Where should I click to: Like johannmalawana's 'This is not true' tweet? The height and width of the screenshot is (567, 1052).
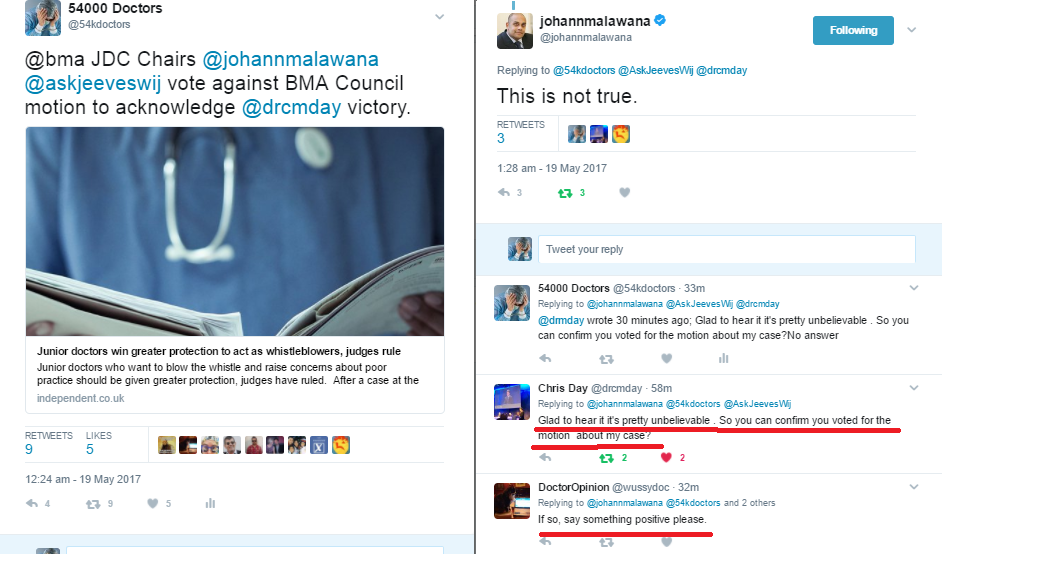tap(625, 193)
